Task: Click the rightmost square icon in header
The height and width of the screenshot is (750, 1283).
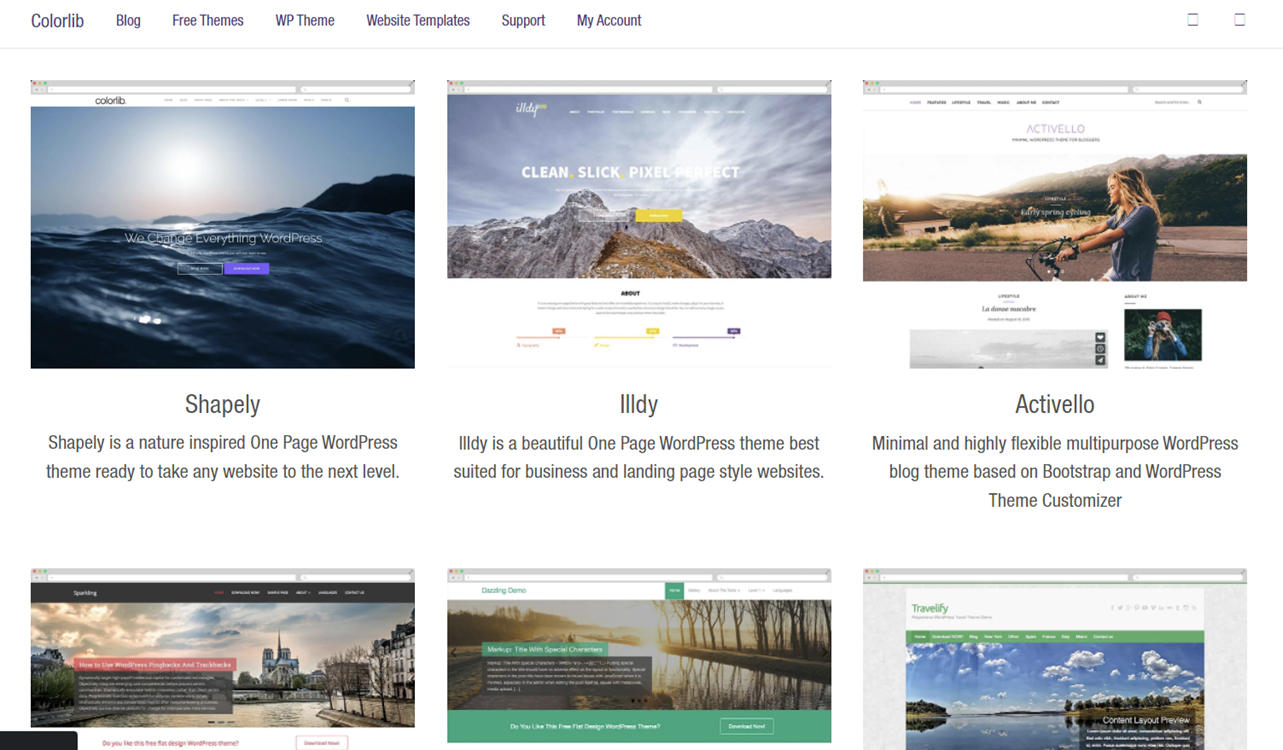Action: point(1240,20)
